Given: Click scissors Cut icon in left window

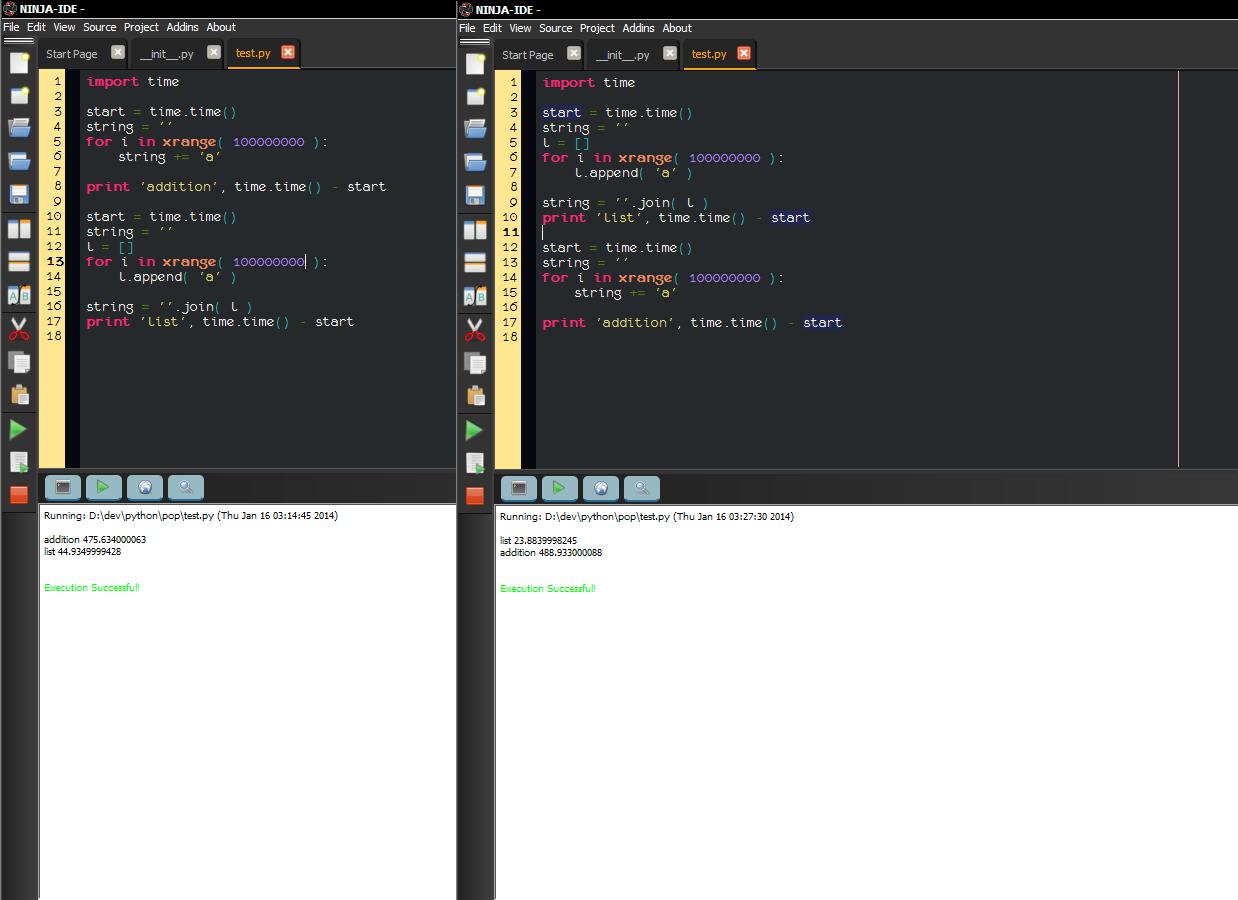Looking at the screenshot, I should [x=20, y=329].
